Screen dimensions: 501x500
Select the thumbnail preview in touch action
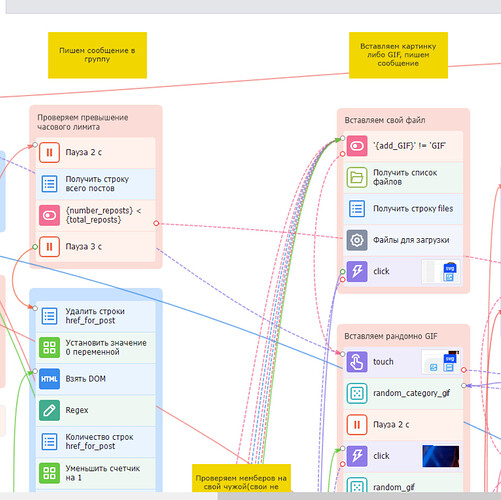[441, 362]
